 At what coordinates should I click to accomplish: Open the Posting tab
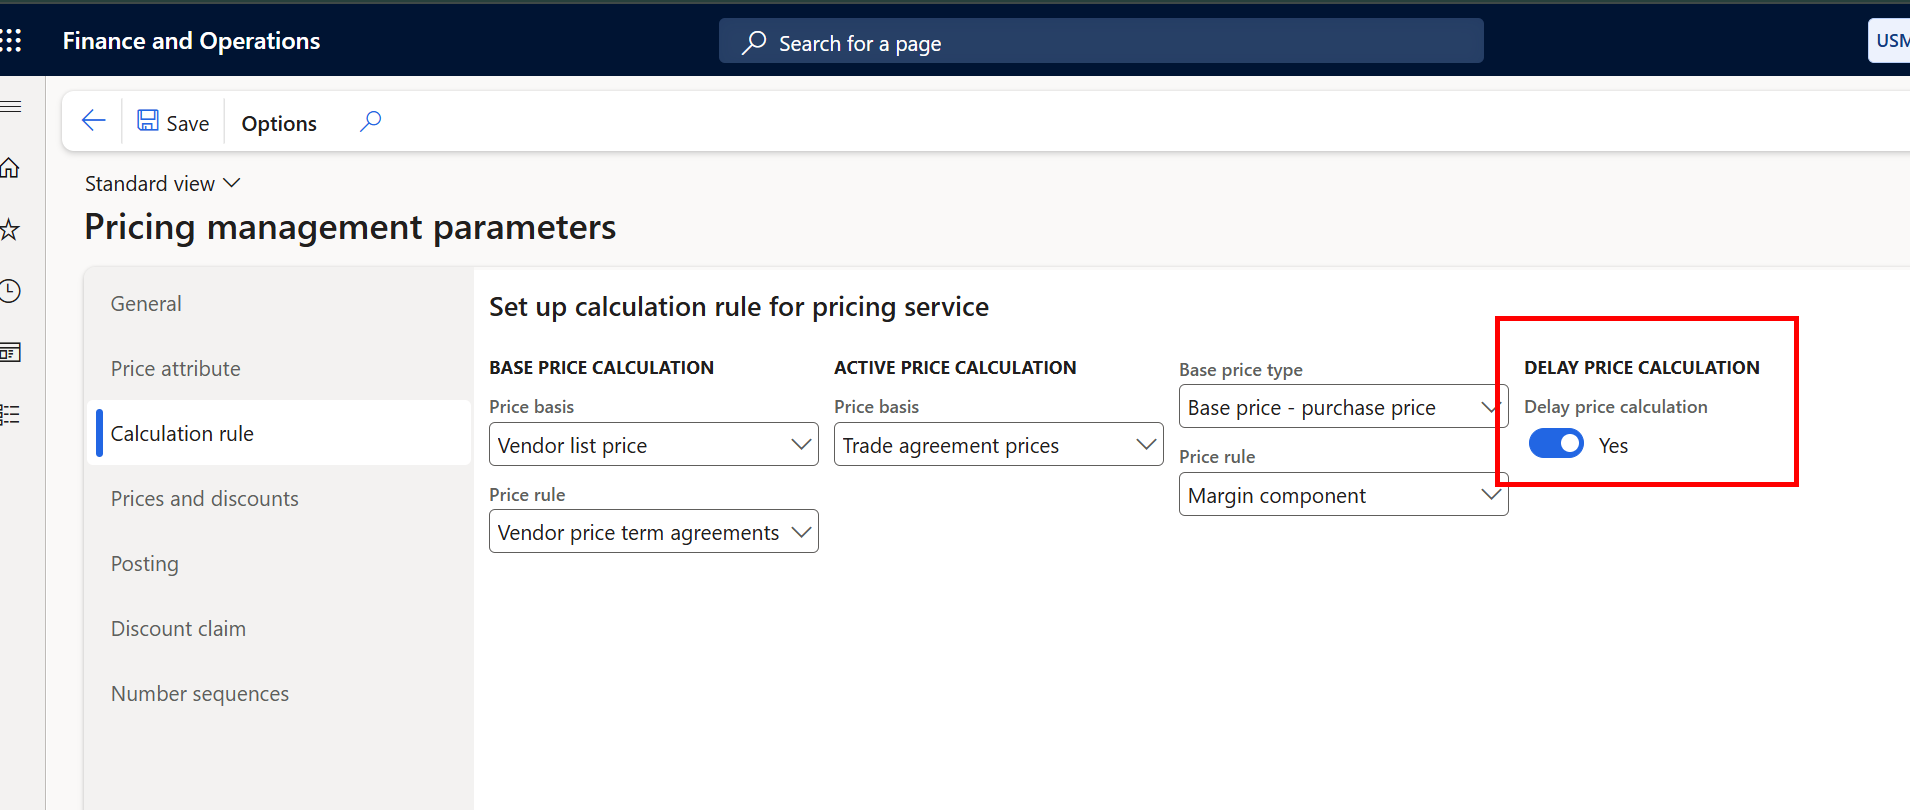pyautogui.click(x=279, y=564)
